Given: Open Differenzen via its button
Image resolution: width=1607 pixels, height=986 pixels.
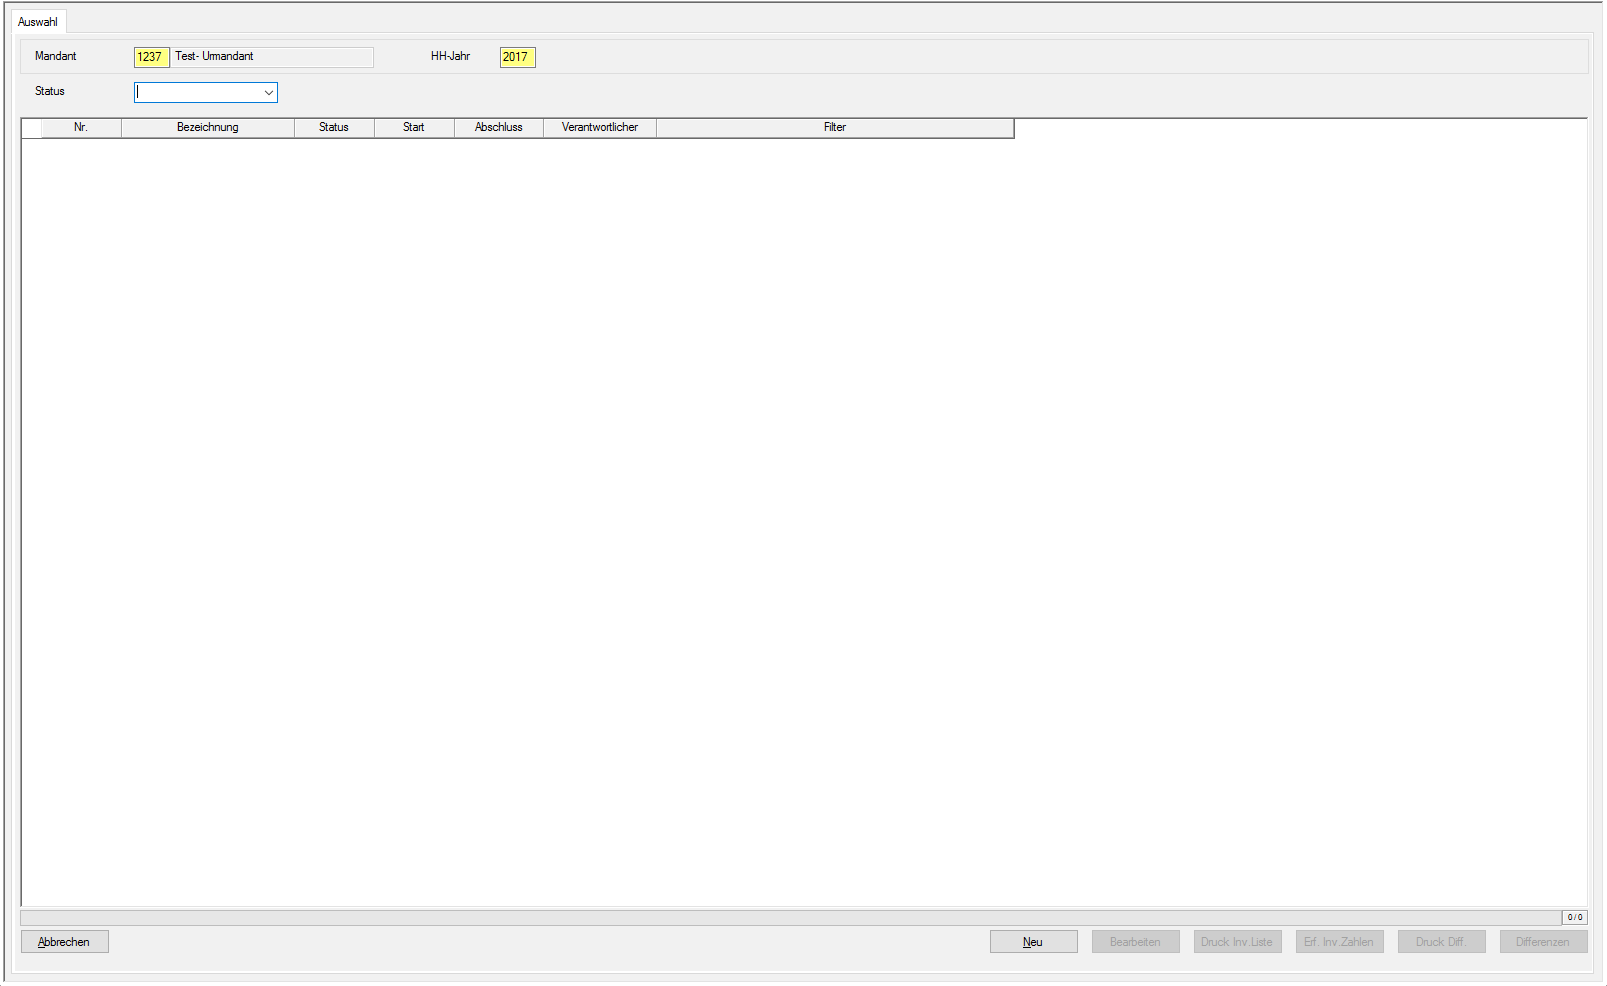Looking at the screenshot, I should tap(1543, 942).
